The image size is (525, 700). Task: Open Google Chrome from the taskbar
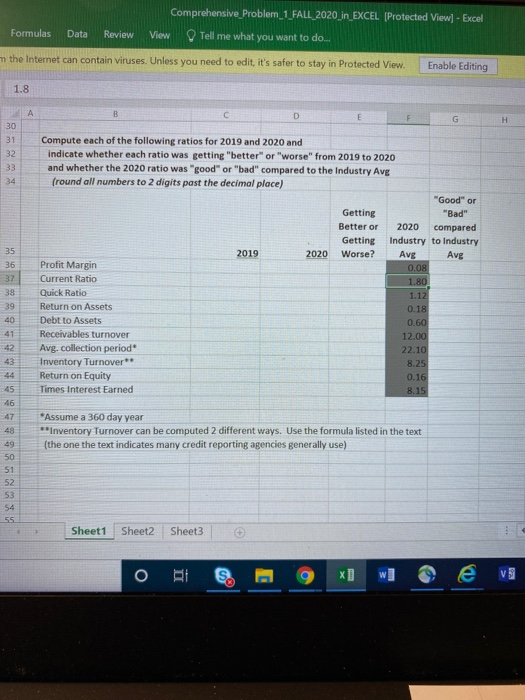[306, 575]
